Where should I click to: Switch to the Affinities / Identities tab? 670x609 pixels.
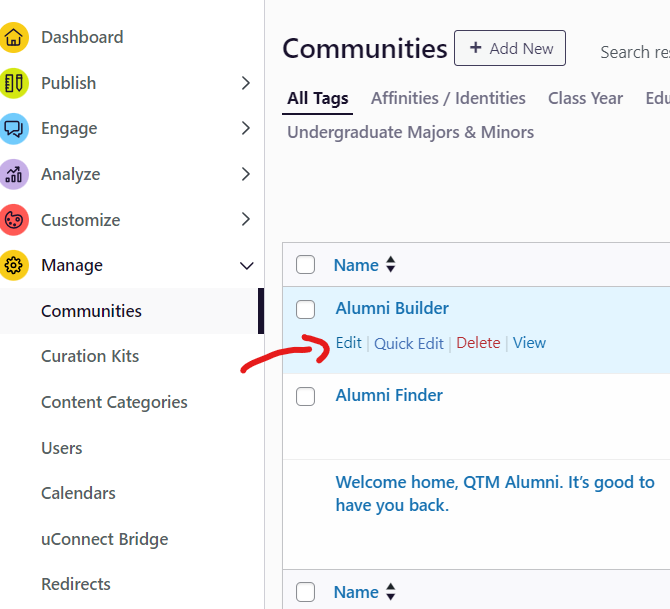[x=448, y=98]
